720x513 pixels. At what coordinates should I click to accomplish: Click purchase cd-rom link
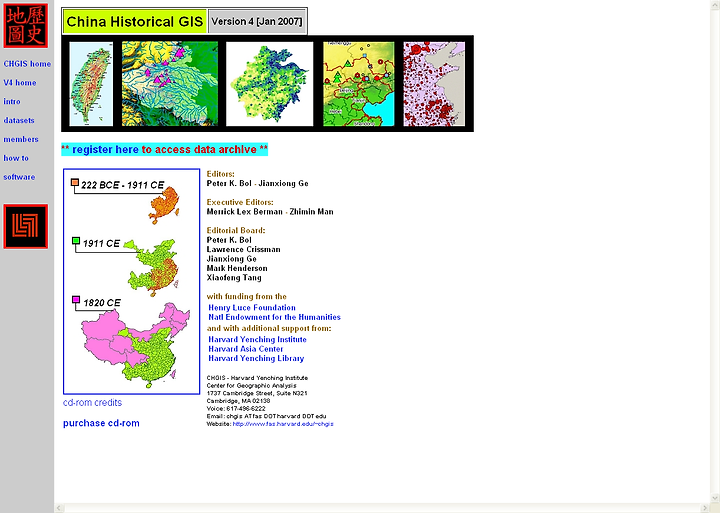tap(101, 423)
